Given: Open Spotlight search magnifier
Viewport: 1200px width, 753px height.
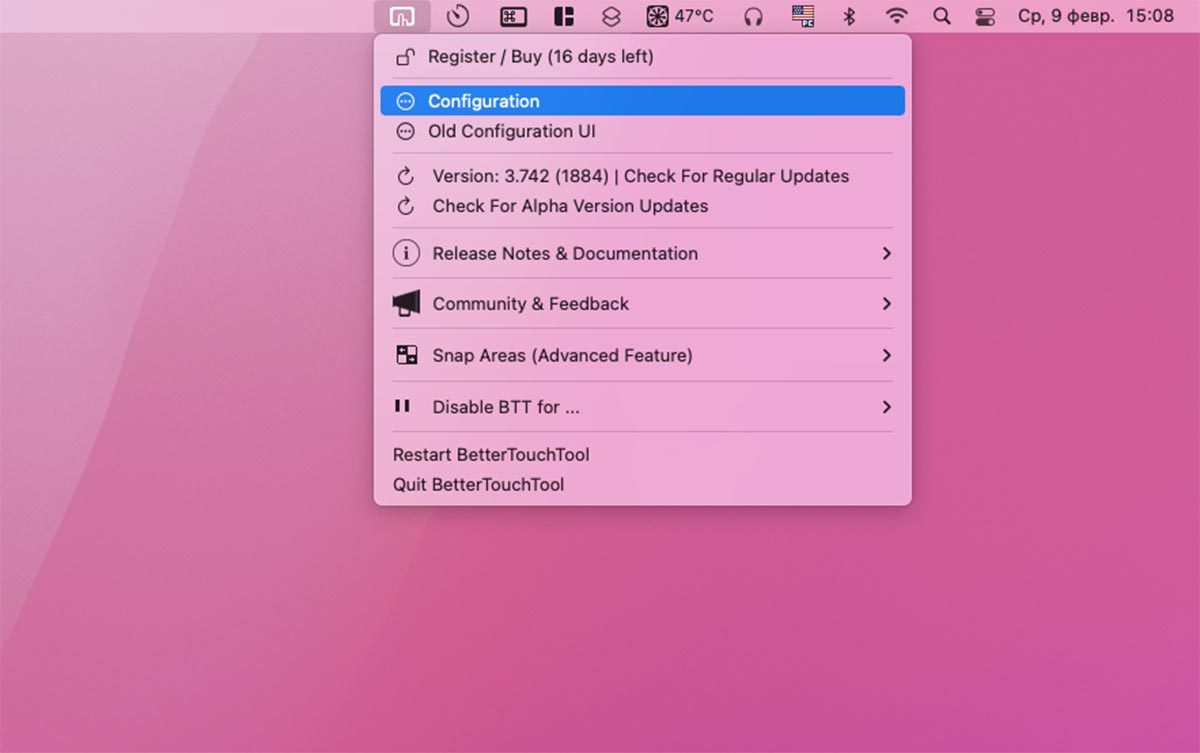Looking at the screenshot, I should coord(941,16).
